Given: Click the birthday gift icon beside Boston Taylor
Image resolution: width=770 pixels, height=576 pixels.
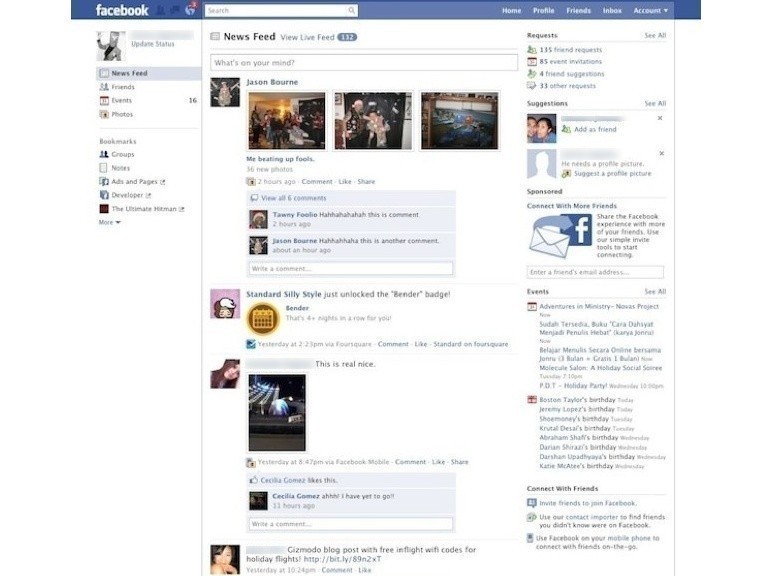Looking at the screenshot, I should (531, 400).
